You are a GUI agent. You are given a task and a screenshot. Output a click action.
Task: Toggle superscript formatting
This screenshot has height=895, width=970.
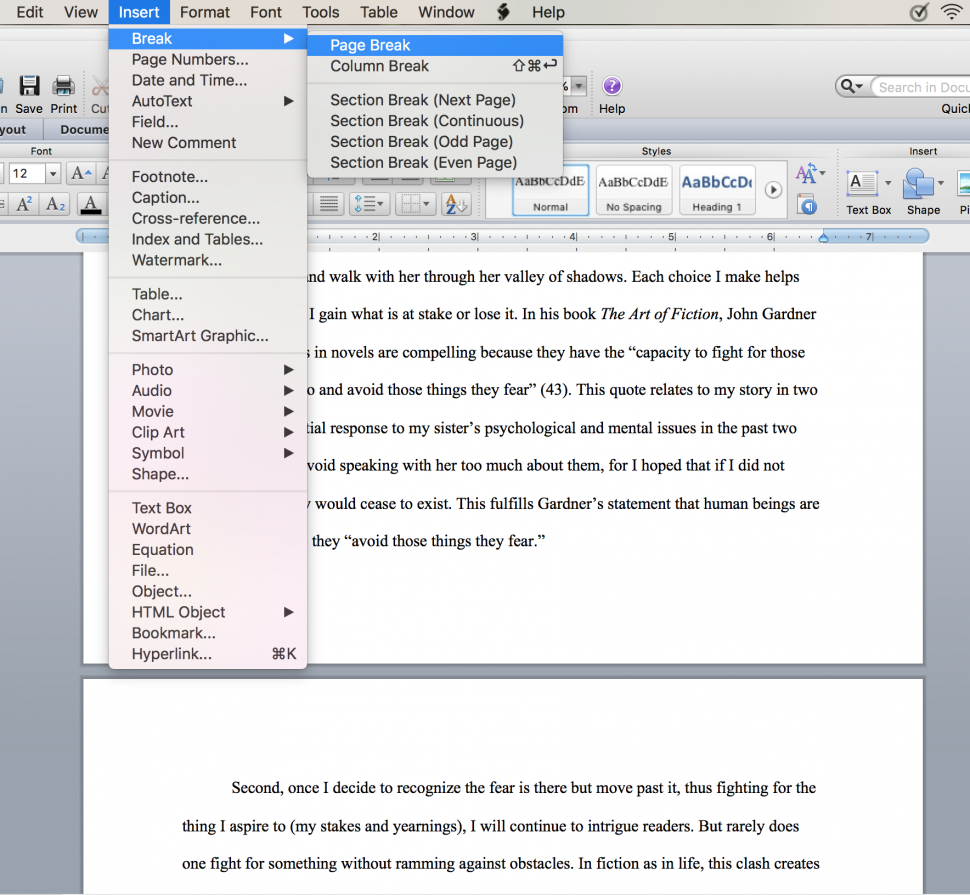pos(23,203)
